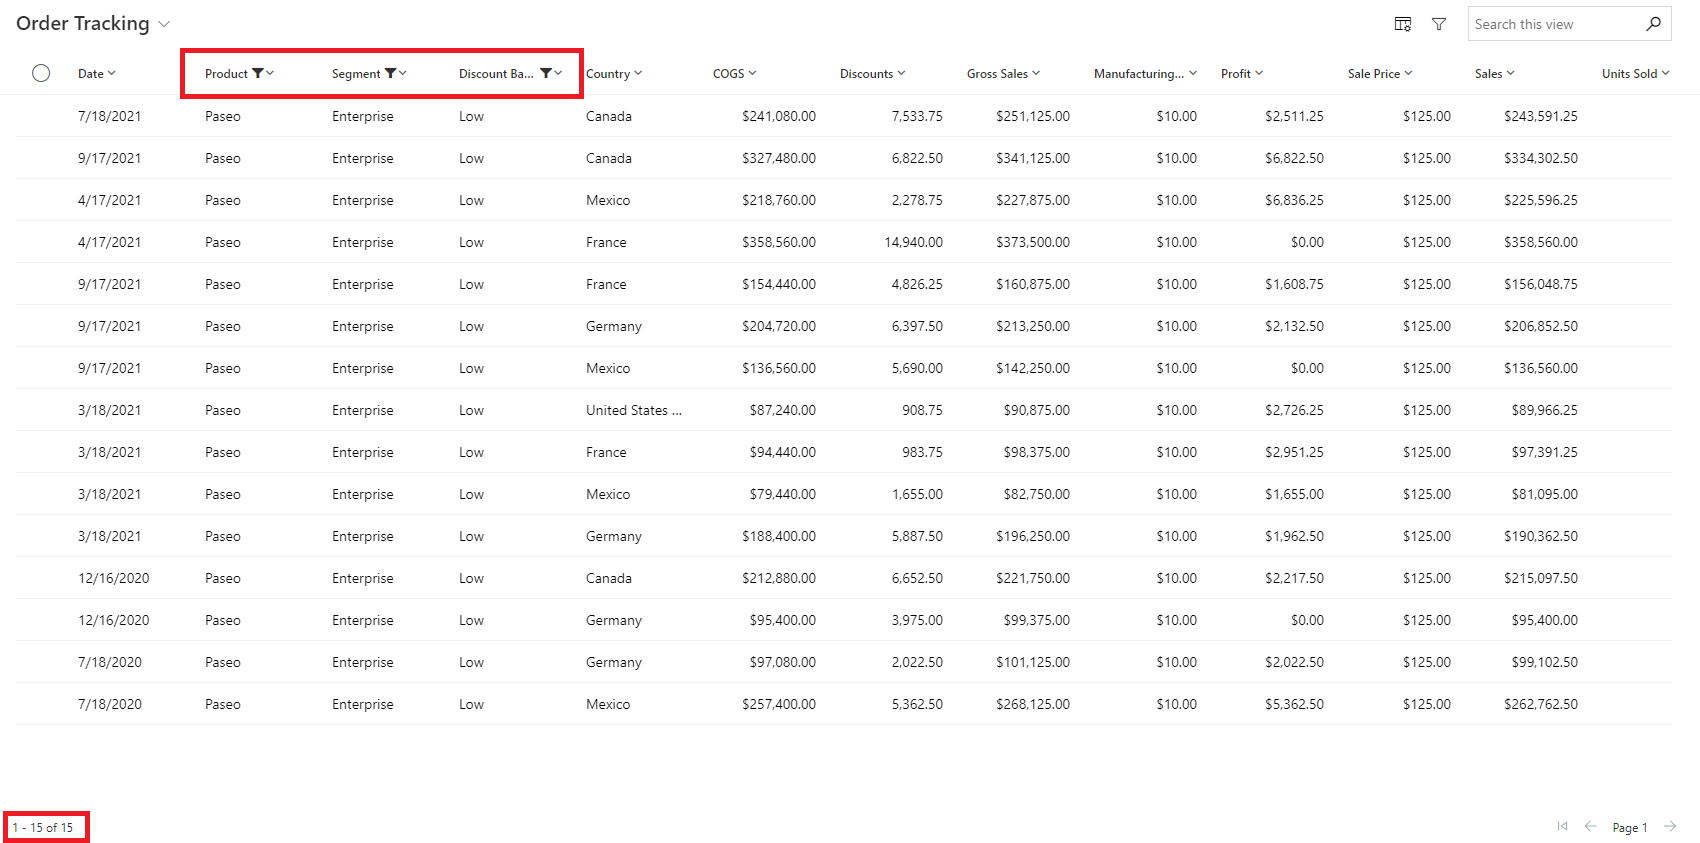
Task: Open the Date column dropdown
Action: [x=112, y=73]
